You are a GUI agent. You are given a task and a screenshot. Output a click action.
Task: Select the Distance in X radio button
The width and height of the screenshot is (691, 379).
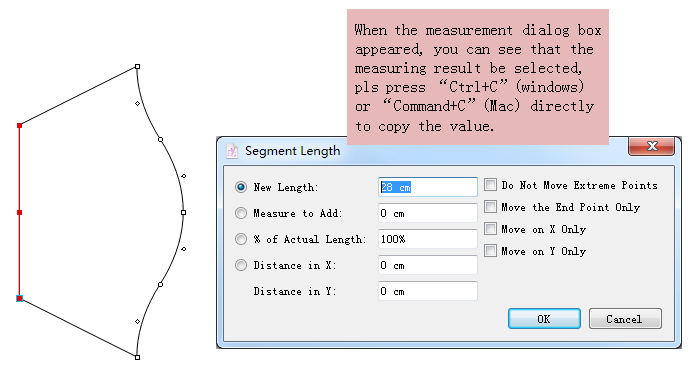pyautogui.click(x=241, y=265)
